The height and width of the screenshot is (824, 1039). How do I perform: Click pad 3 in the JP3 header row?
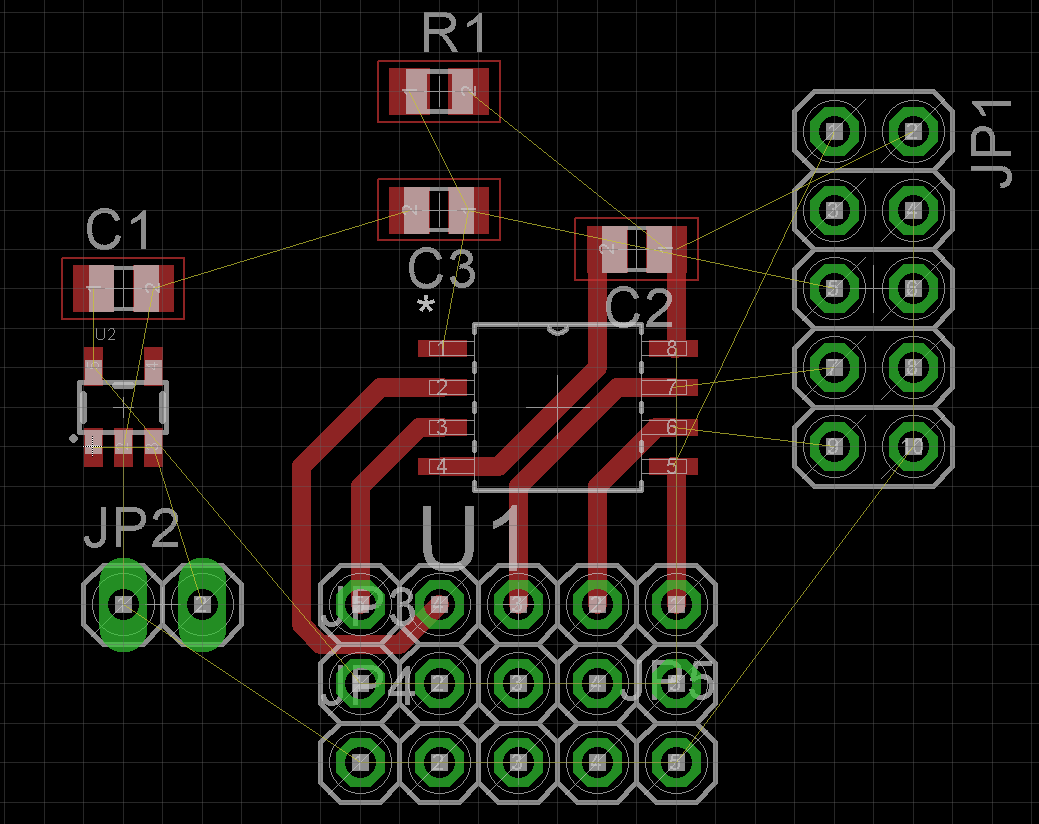pyautogui.click(x=518, y=604)
